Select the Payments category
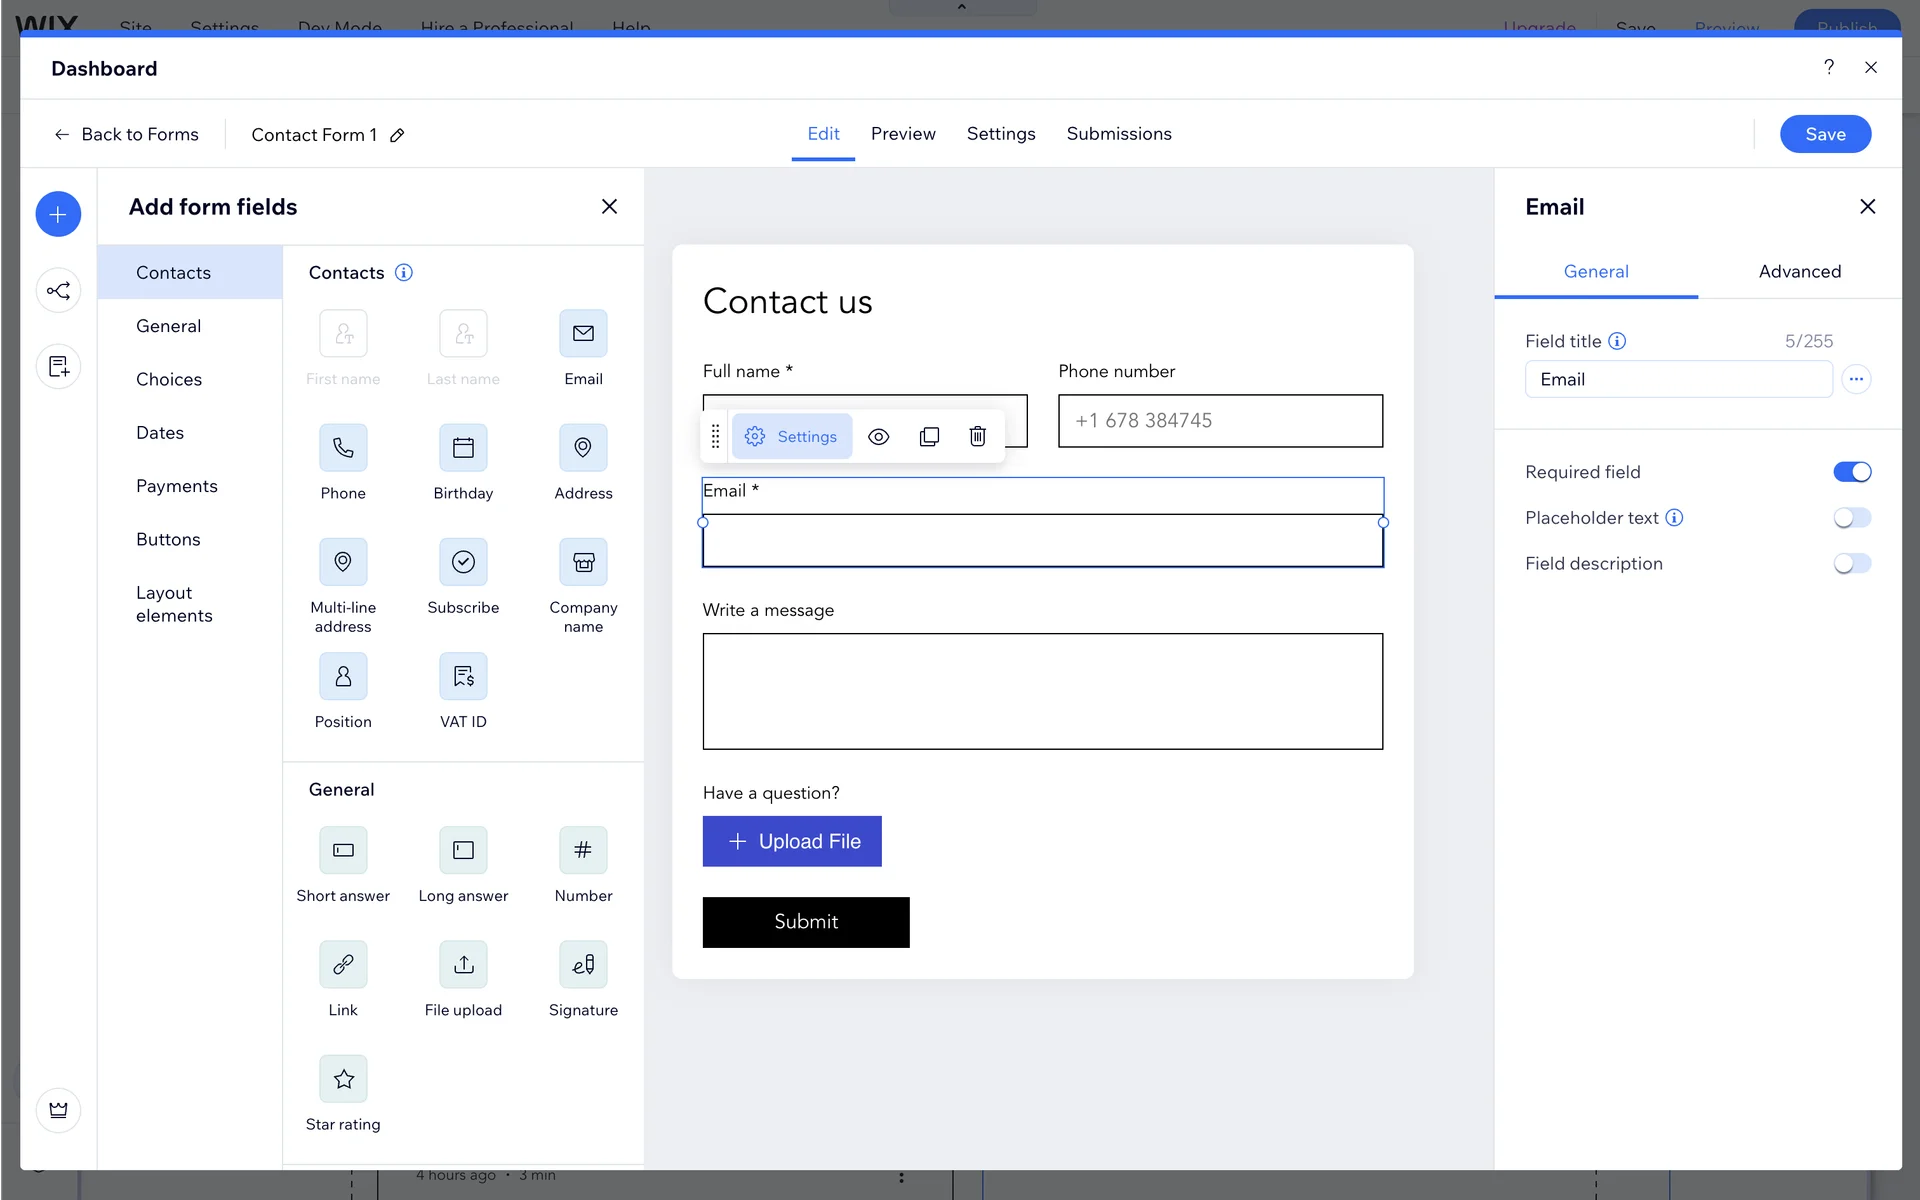Viewport: 1920px width, 1200px height. click(176, 486)
